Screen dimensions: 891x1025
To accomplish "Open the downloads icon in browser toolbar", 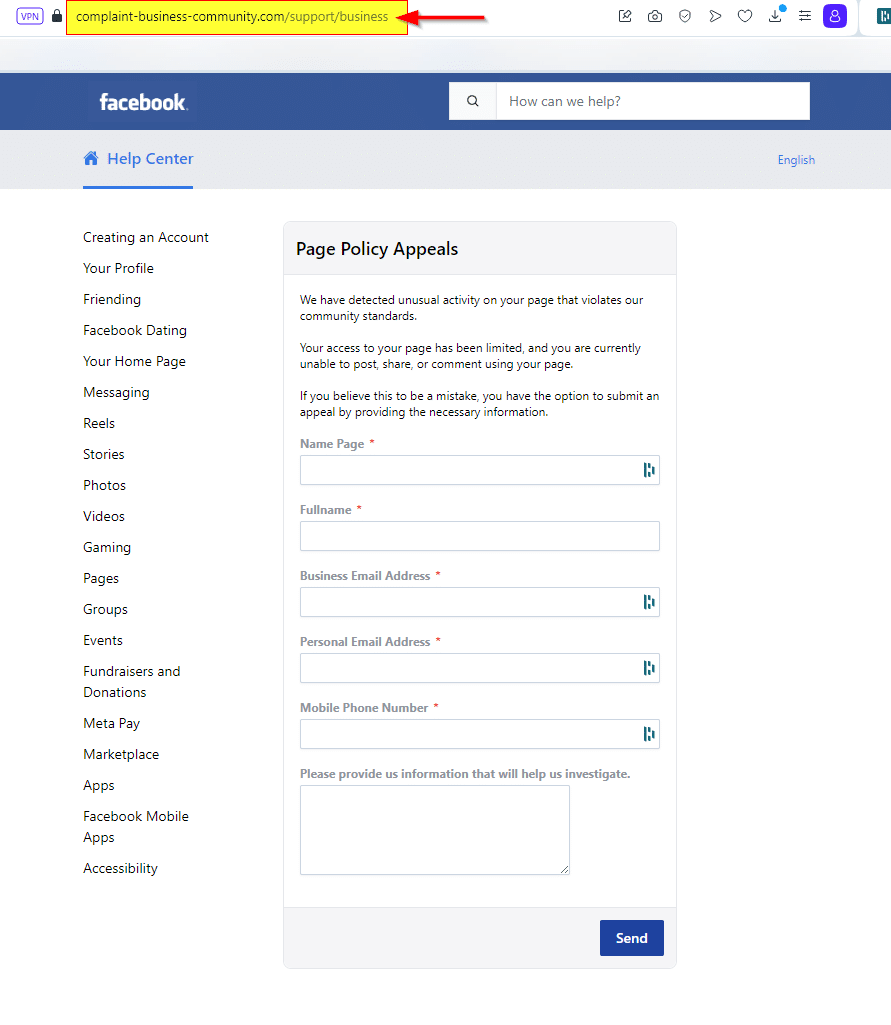I will click(775, 16).
